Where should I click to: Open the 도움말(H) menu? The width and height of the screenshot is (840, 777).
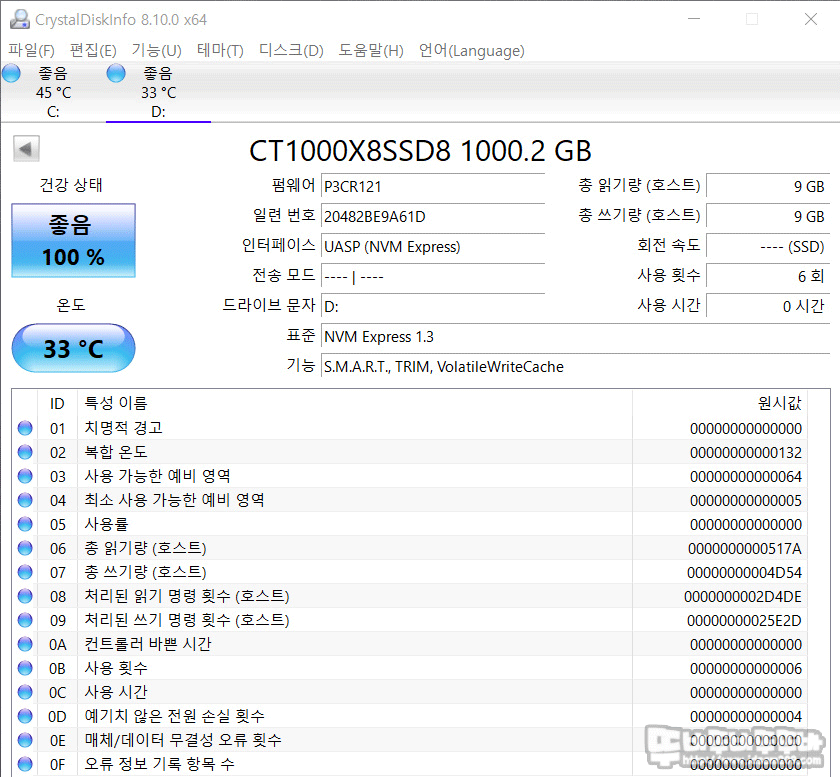click(371, 50)
